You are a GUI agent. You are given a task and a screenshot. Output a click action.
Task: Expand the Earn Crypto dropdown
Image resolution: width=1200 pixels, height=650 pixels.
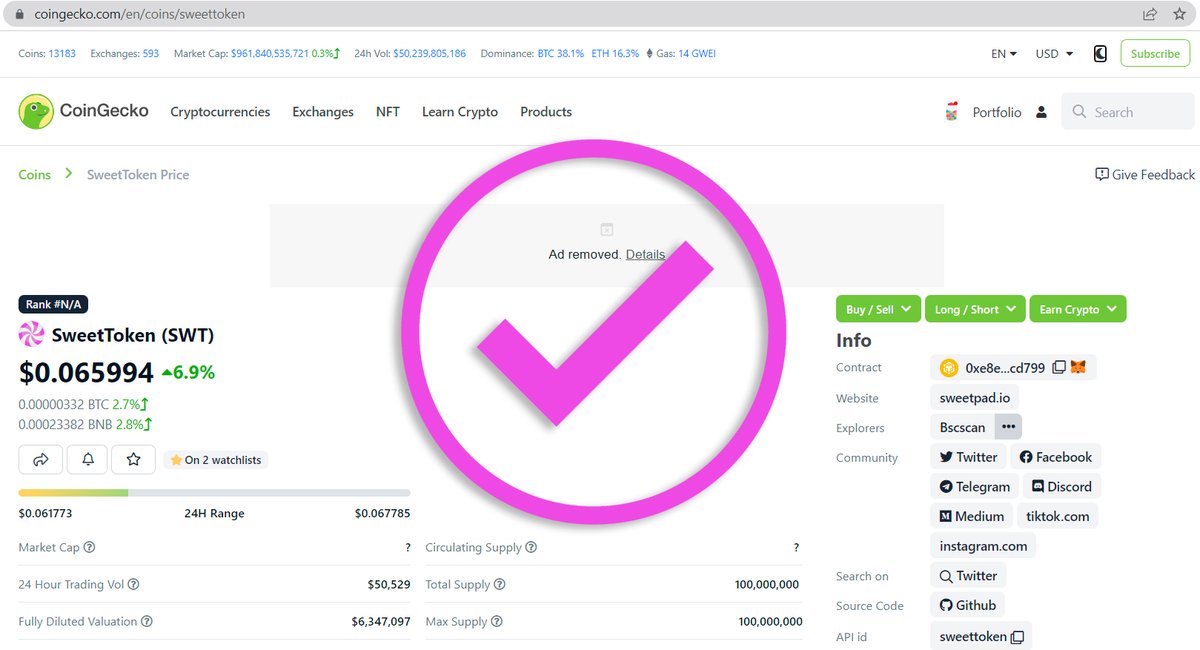pos(1078,309)
